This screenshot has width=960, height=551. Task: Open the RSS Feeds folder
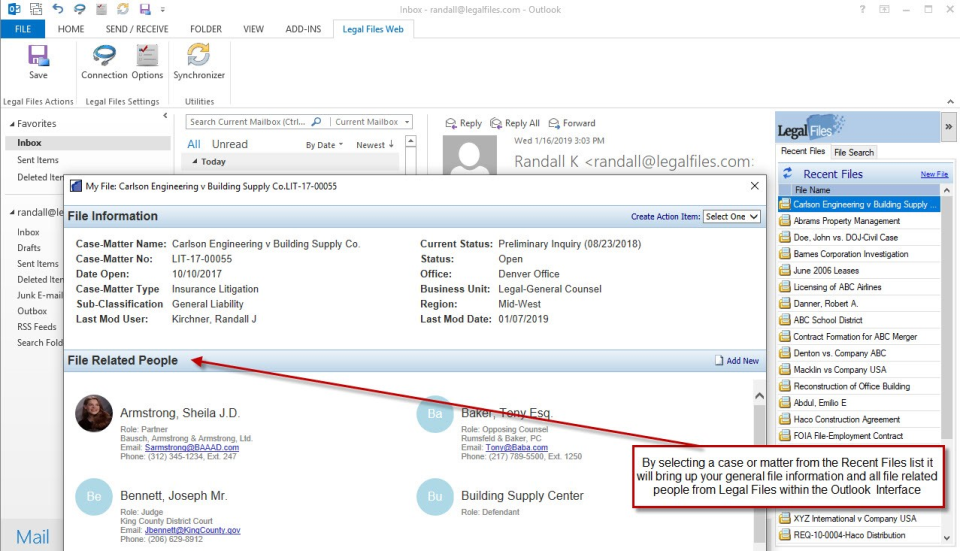tap(37, 327)
